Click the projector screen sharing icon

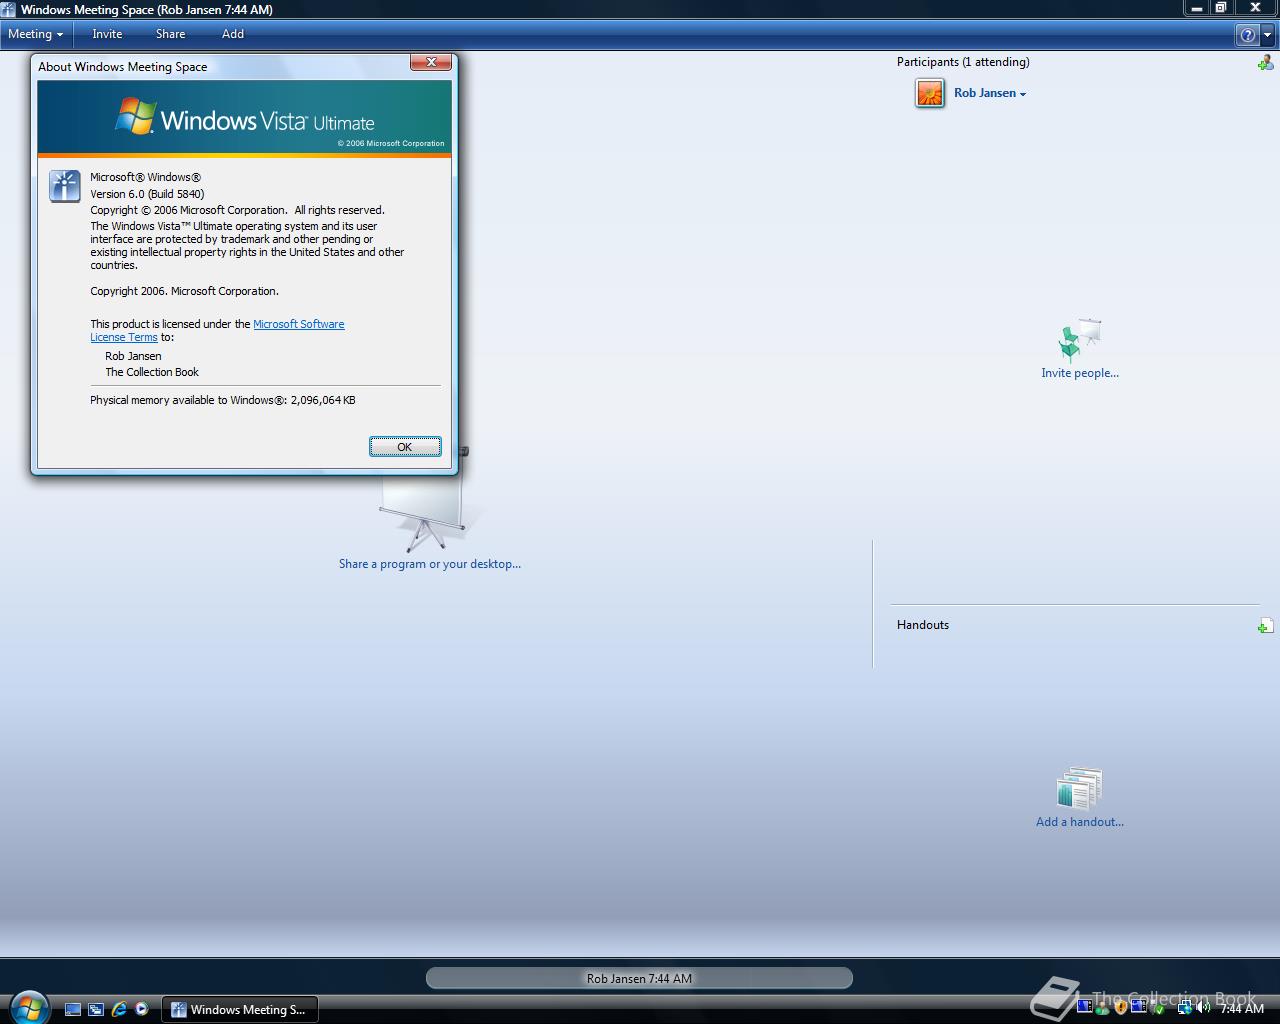(425, 512)
